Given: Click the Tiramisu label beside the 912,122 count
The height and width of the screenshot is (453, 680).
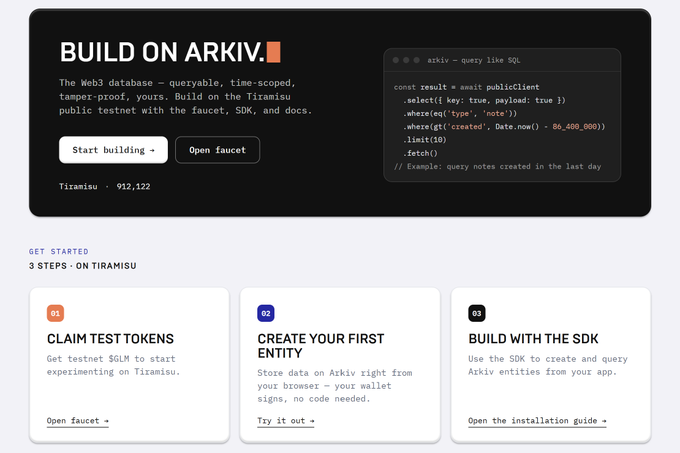Looking at the screenshot, I should 78,187.
